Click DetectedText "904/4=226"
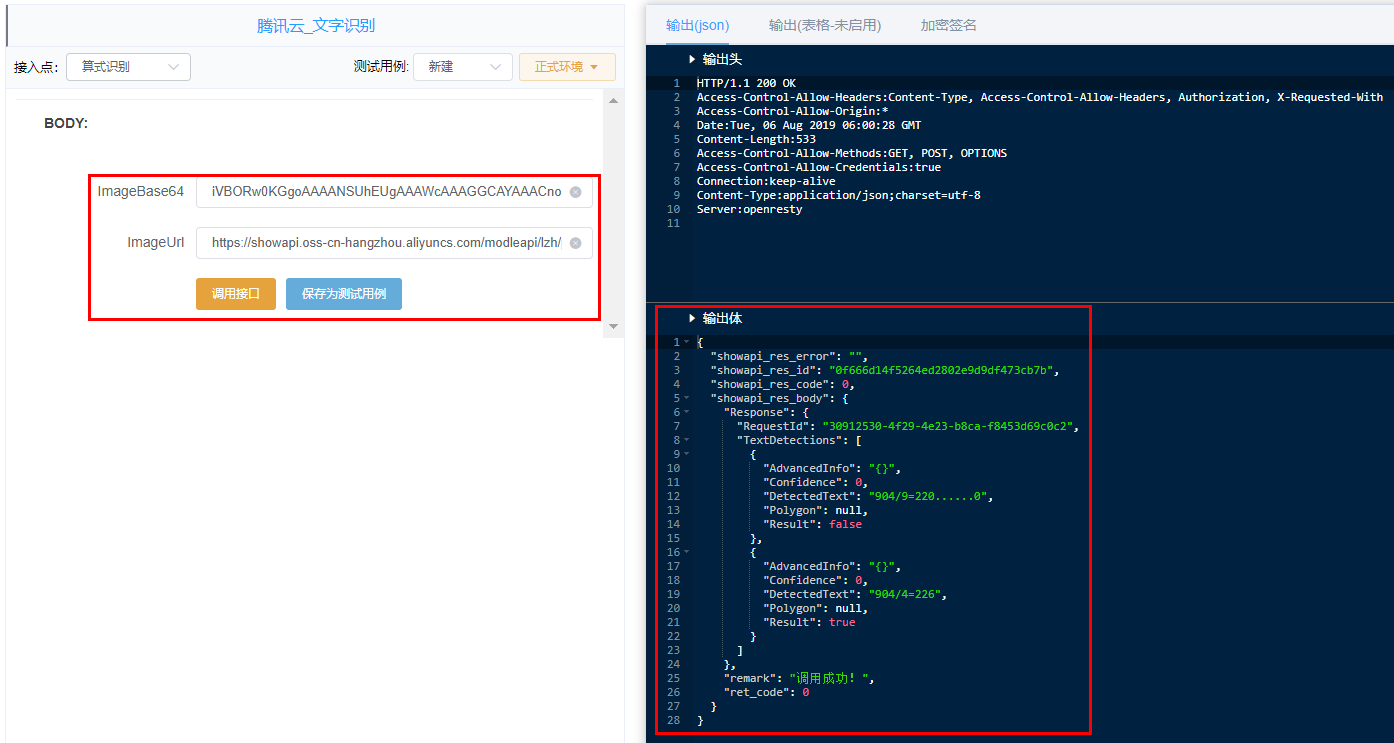 coord(907,594)
